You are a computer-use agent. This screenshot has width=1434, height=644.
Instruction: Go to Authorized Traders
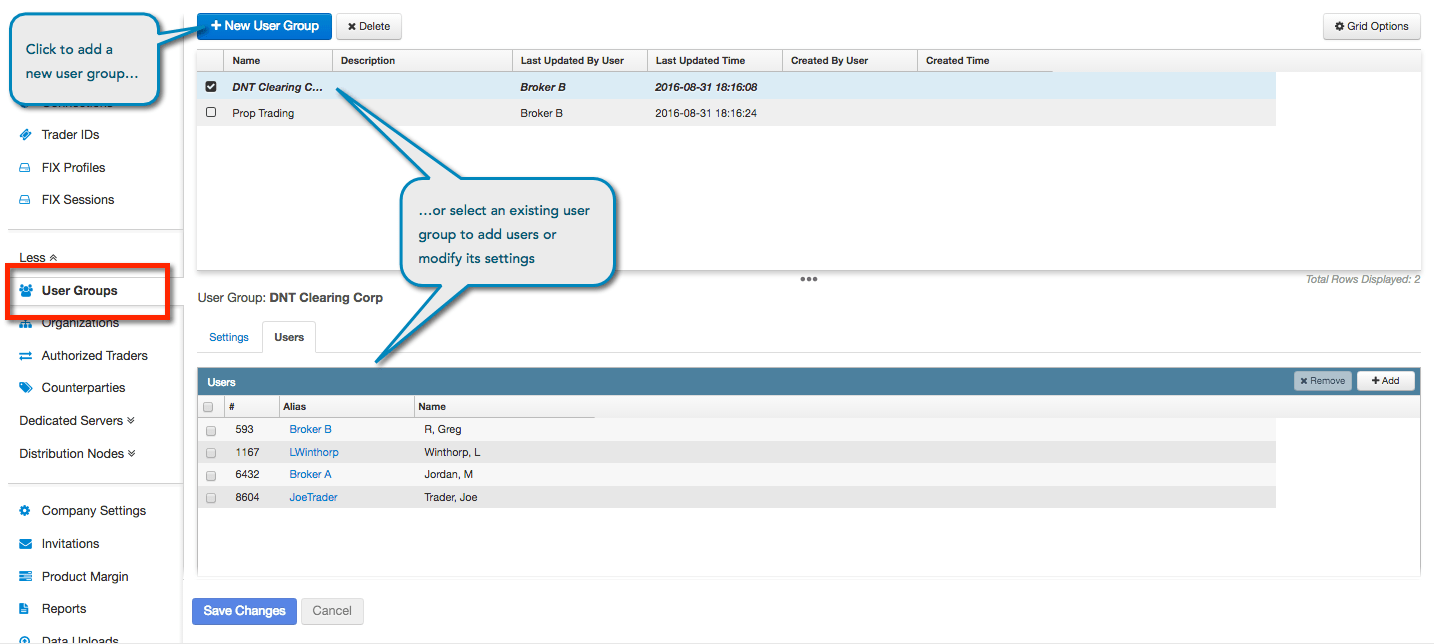(94, 356)
